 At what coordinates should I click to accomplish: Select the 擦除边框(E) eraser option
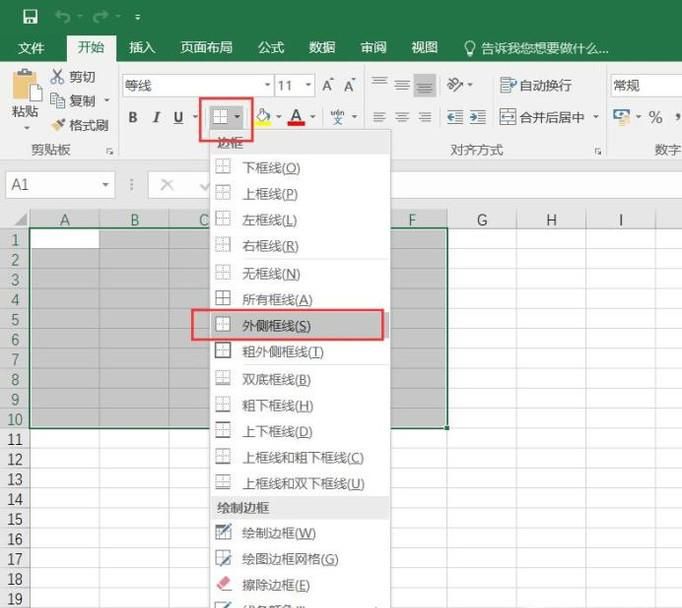299,585
